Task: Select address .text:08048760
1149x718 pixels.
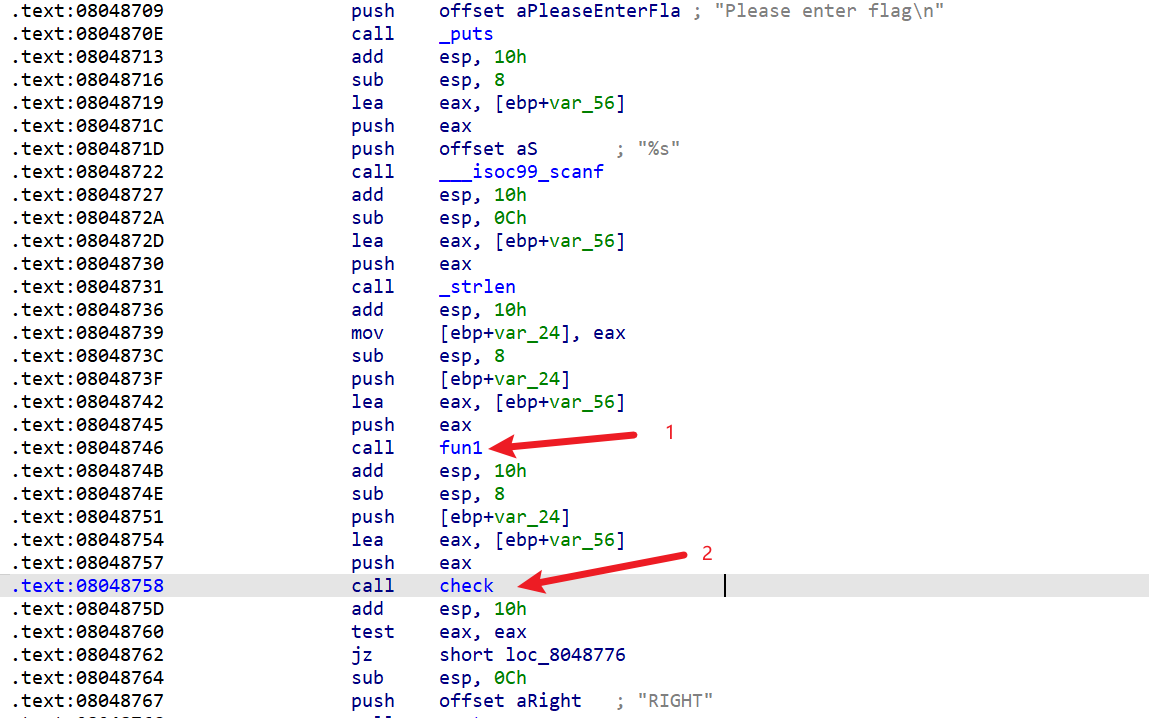Action: (87, 632)
